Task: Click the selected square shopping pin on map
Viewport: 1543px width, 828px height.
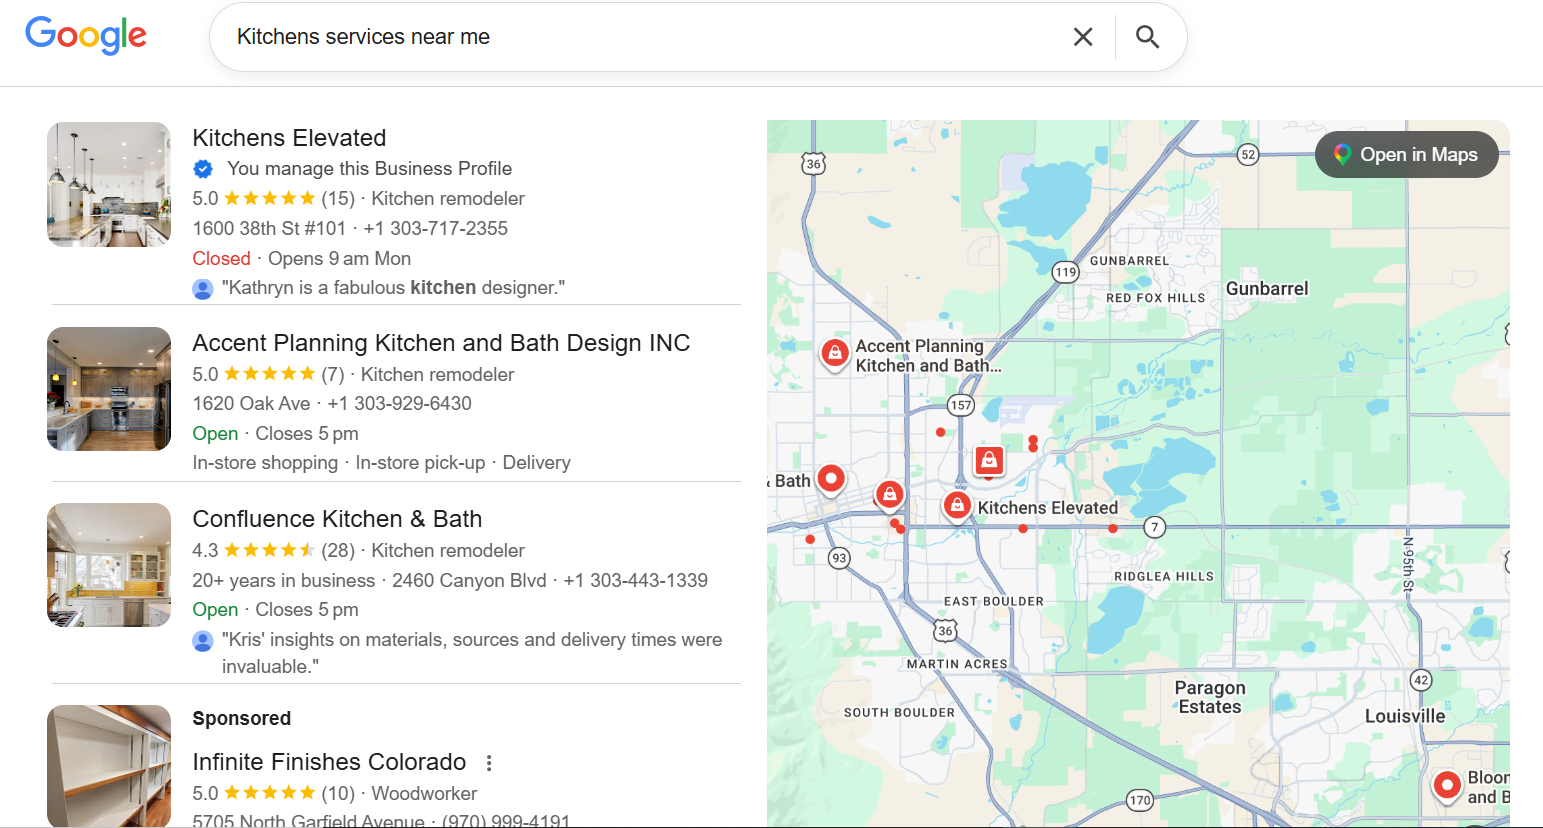Action: tap(989, 460)
